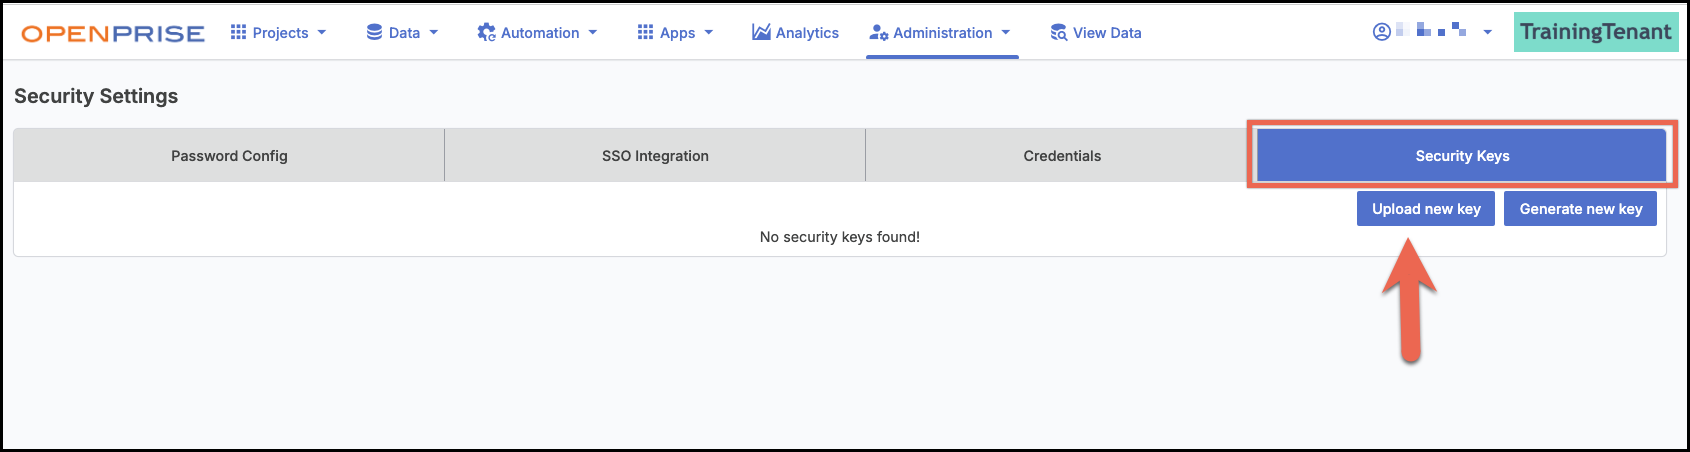Click the user profile avatar icon
Screen dimensions: 1690x452
pyautogui.click(x=1381, y=32)
